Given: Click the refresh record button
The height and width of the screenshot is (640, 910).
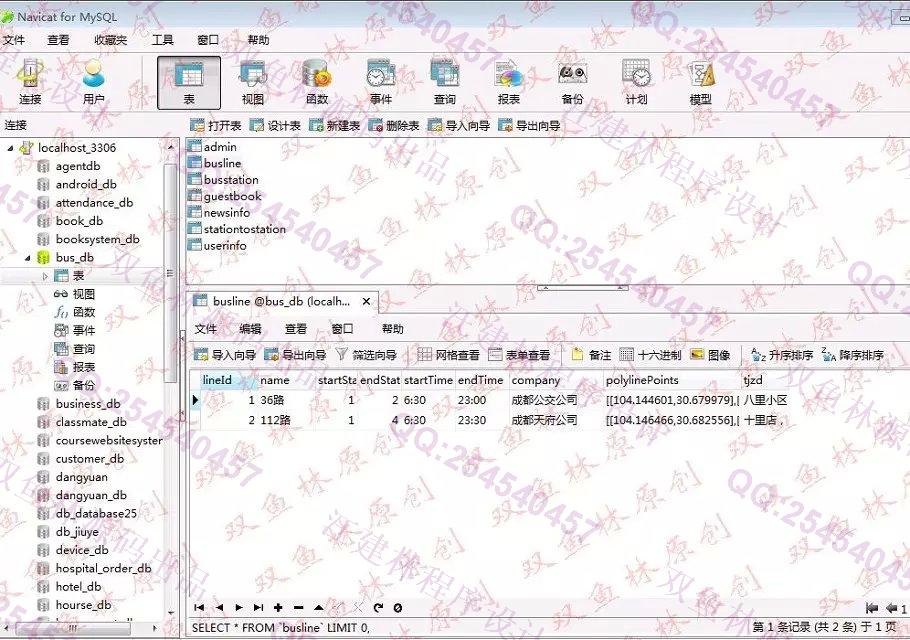Looking at the screenshot, I should 378,608.
